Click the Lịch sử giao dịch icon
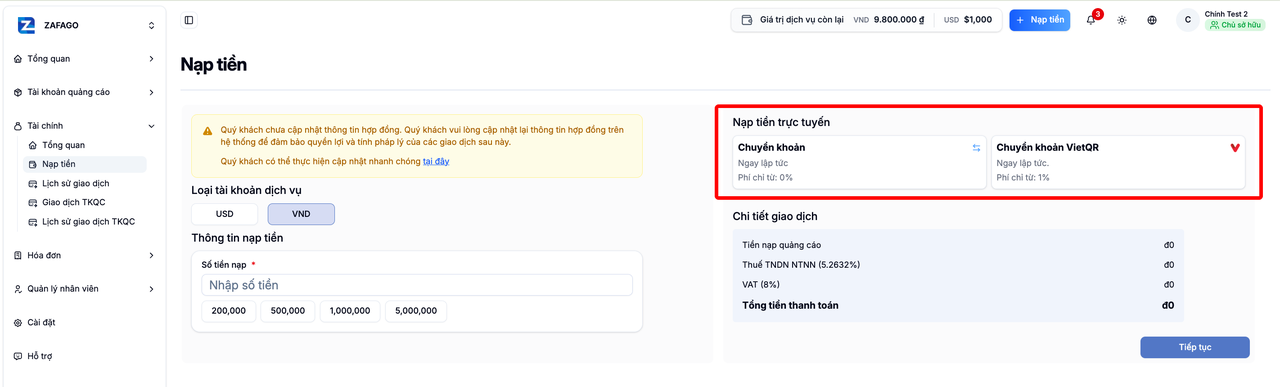This screenshot has height=387, width=1280. click(x=32, y=183)
